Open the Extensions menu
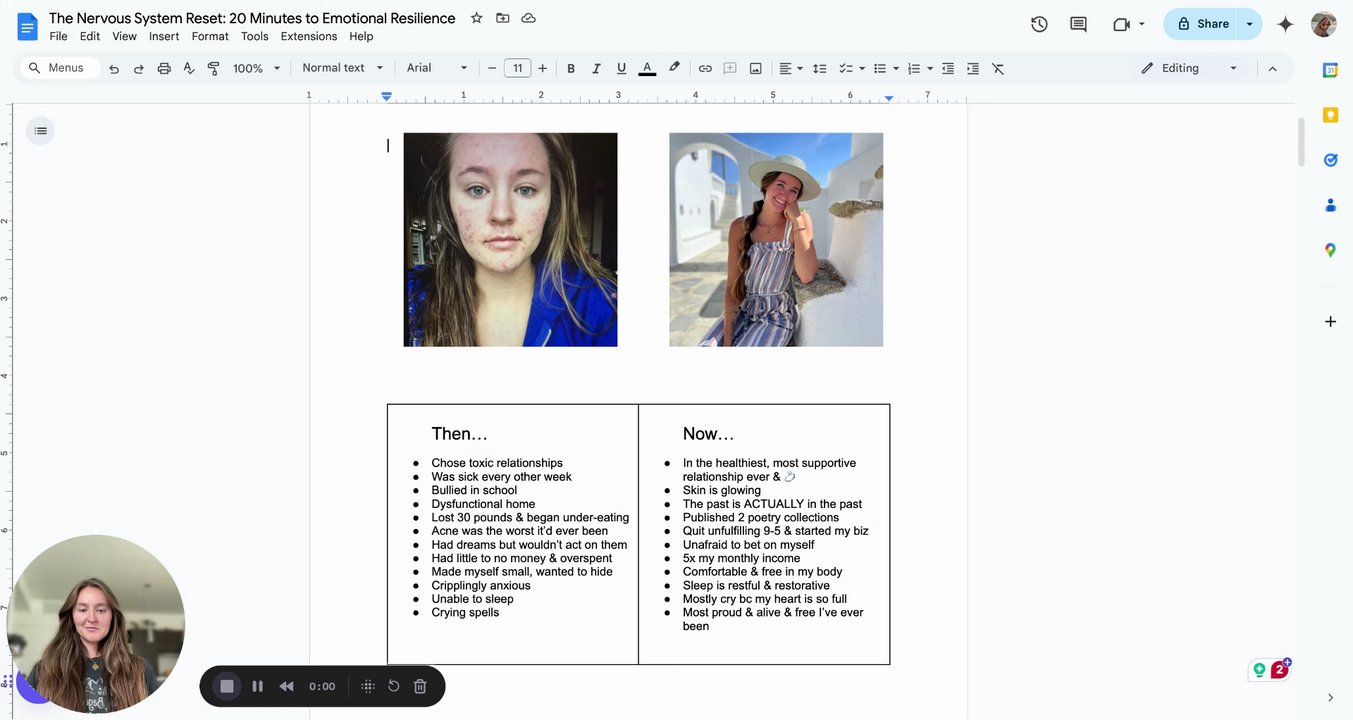Image resolution: width=1353 pixels, height=720 pixels. pyautogui.click(x=308, y=36)
